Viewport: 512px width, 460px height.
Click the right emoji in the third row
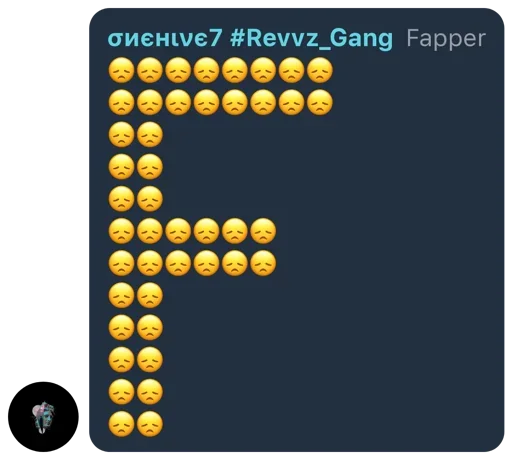click(150, 135)
